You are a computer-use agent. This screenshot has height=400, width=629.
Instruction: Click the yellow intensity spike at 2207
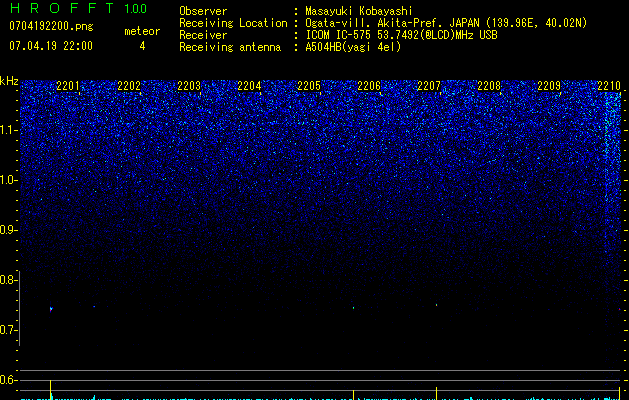click(436, 393)
